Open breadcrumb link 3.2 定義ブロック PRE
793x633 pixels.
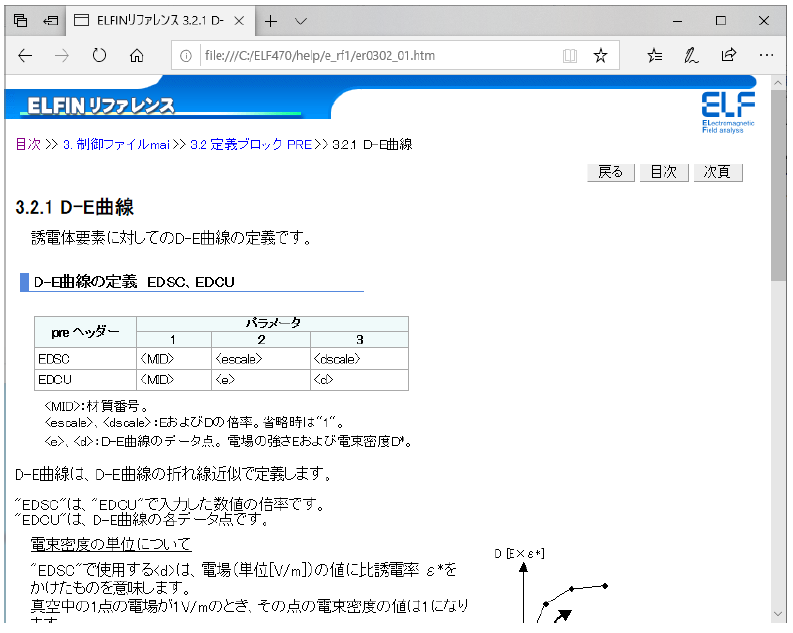pos(251,145)
